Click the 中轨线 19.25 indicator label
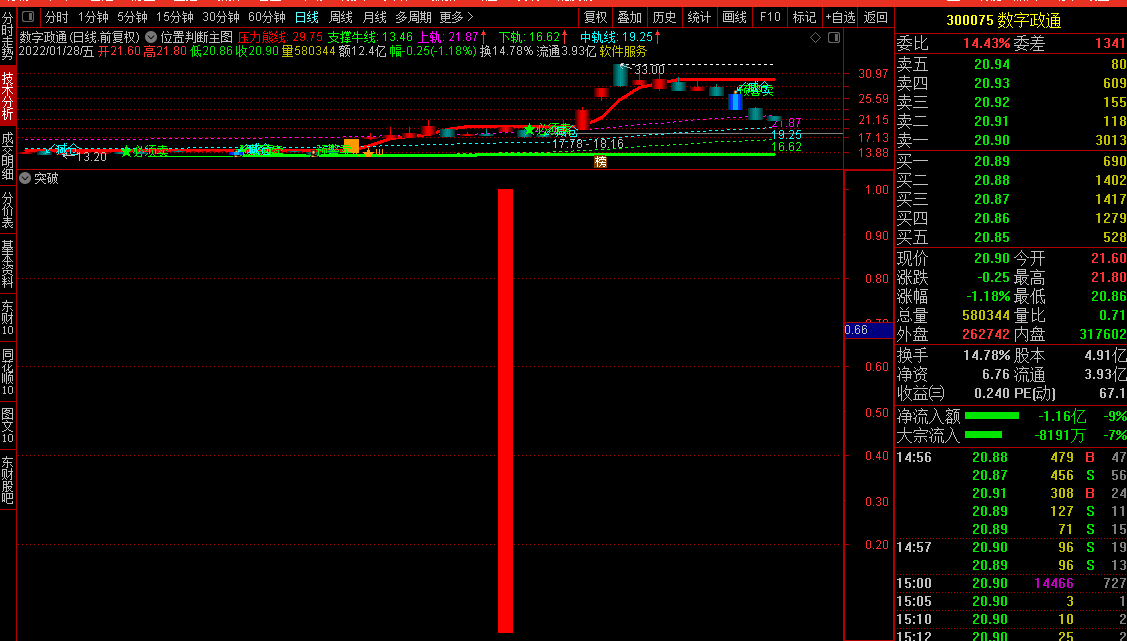Viewport: 1127px width, 641px height. (620, 37)
